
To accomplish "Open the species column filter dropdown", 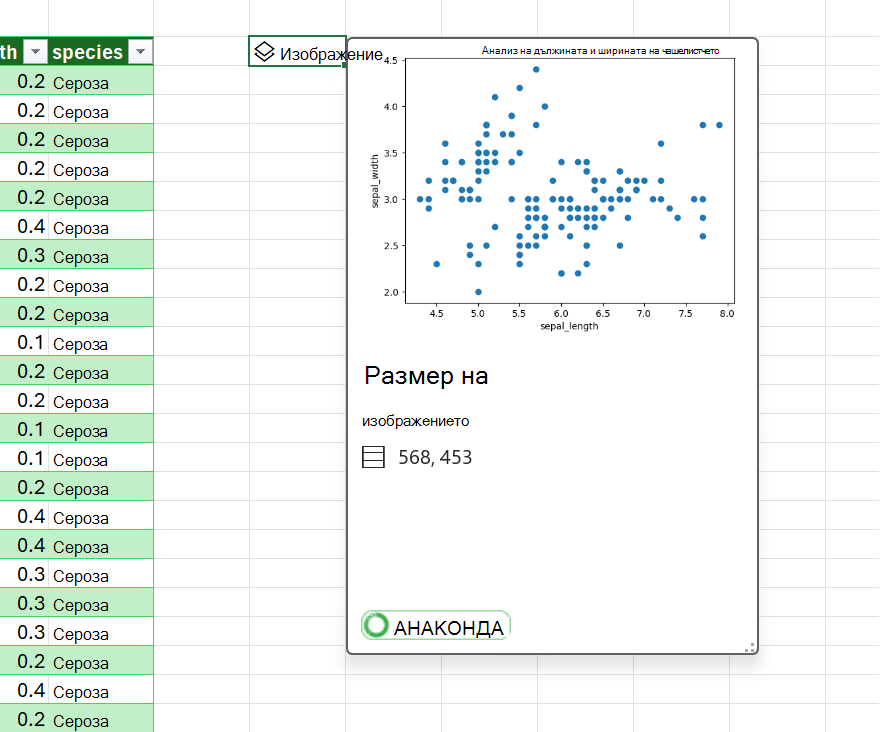I will (140, 52).
